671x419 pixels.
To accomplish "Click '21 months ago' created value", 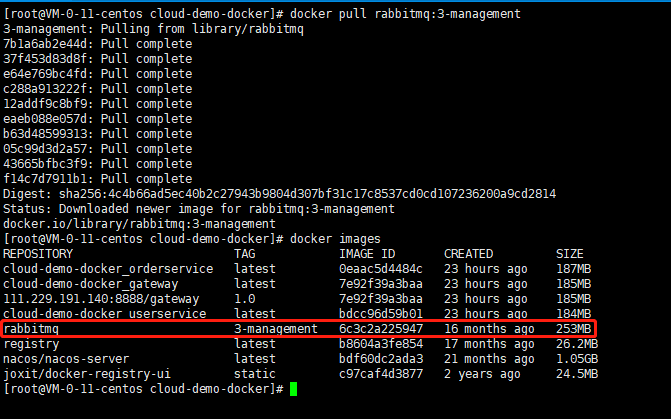I will 490,359.
